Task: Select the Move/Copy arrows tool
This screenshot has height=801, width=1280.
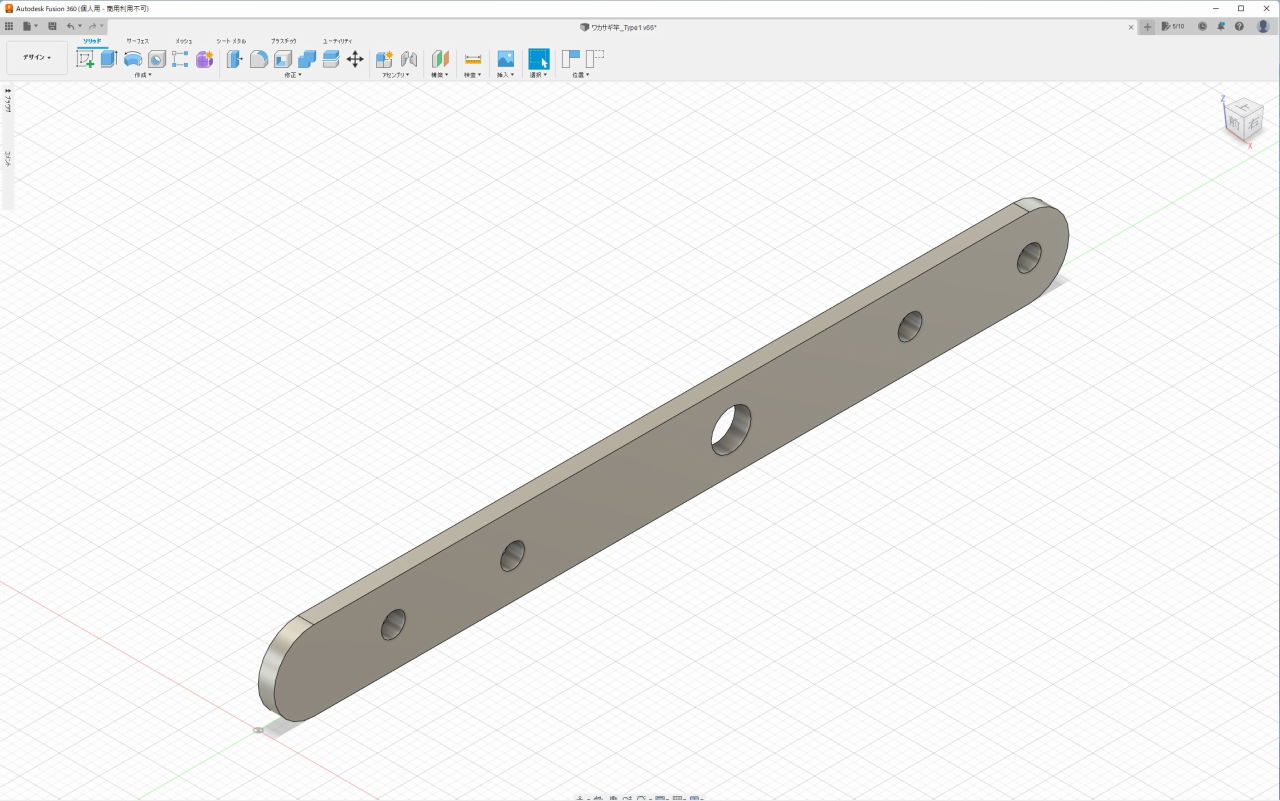Action: point(355,59)
